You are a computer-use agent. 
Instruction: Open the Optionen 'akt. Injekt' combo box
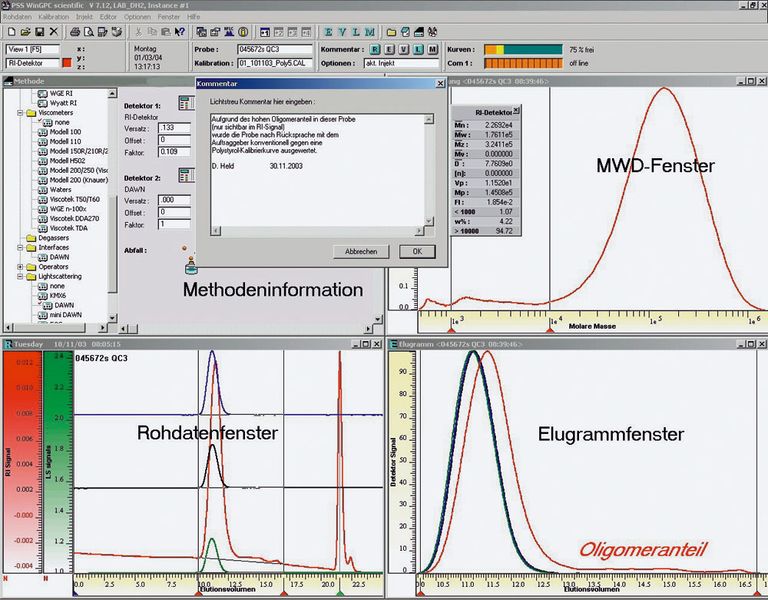point(402,63)
